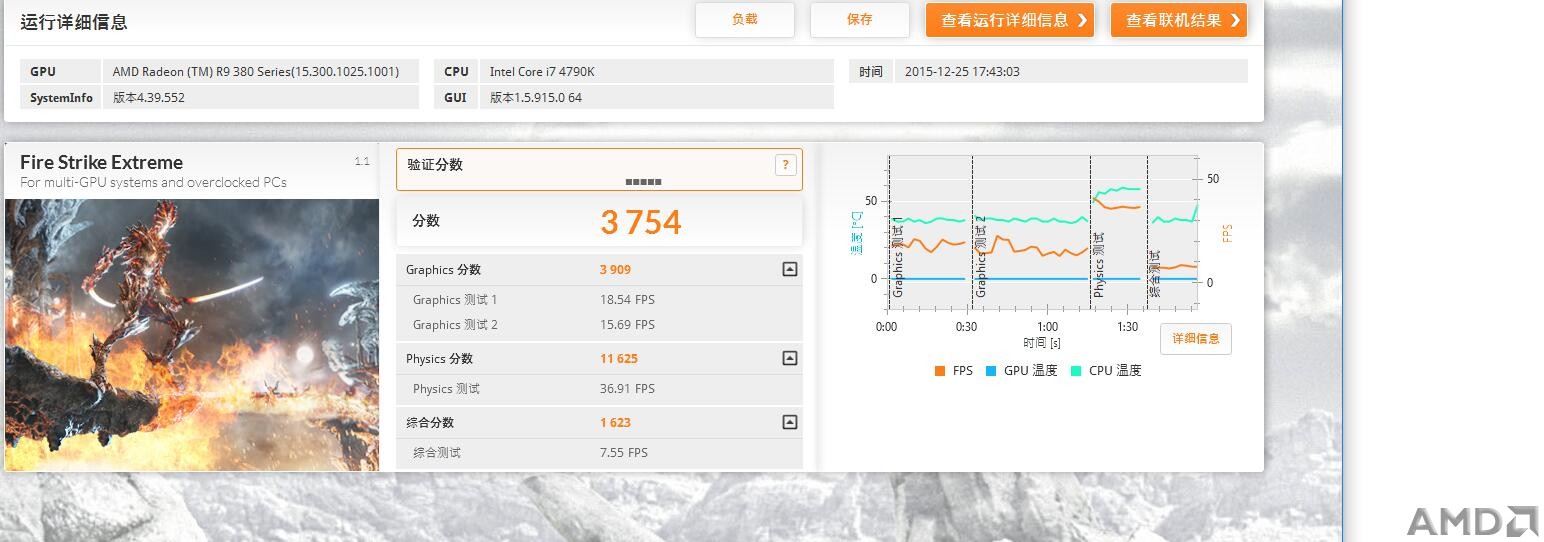This screenshot has width=1544, height=542.
Task: Click Graphics 测试 2 value 15.69 FPS
Action: pos(627,325)
